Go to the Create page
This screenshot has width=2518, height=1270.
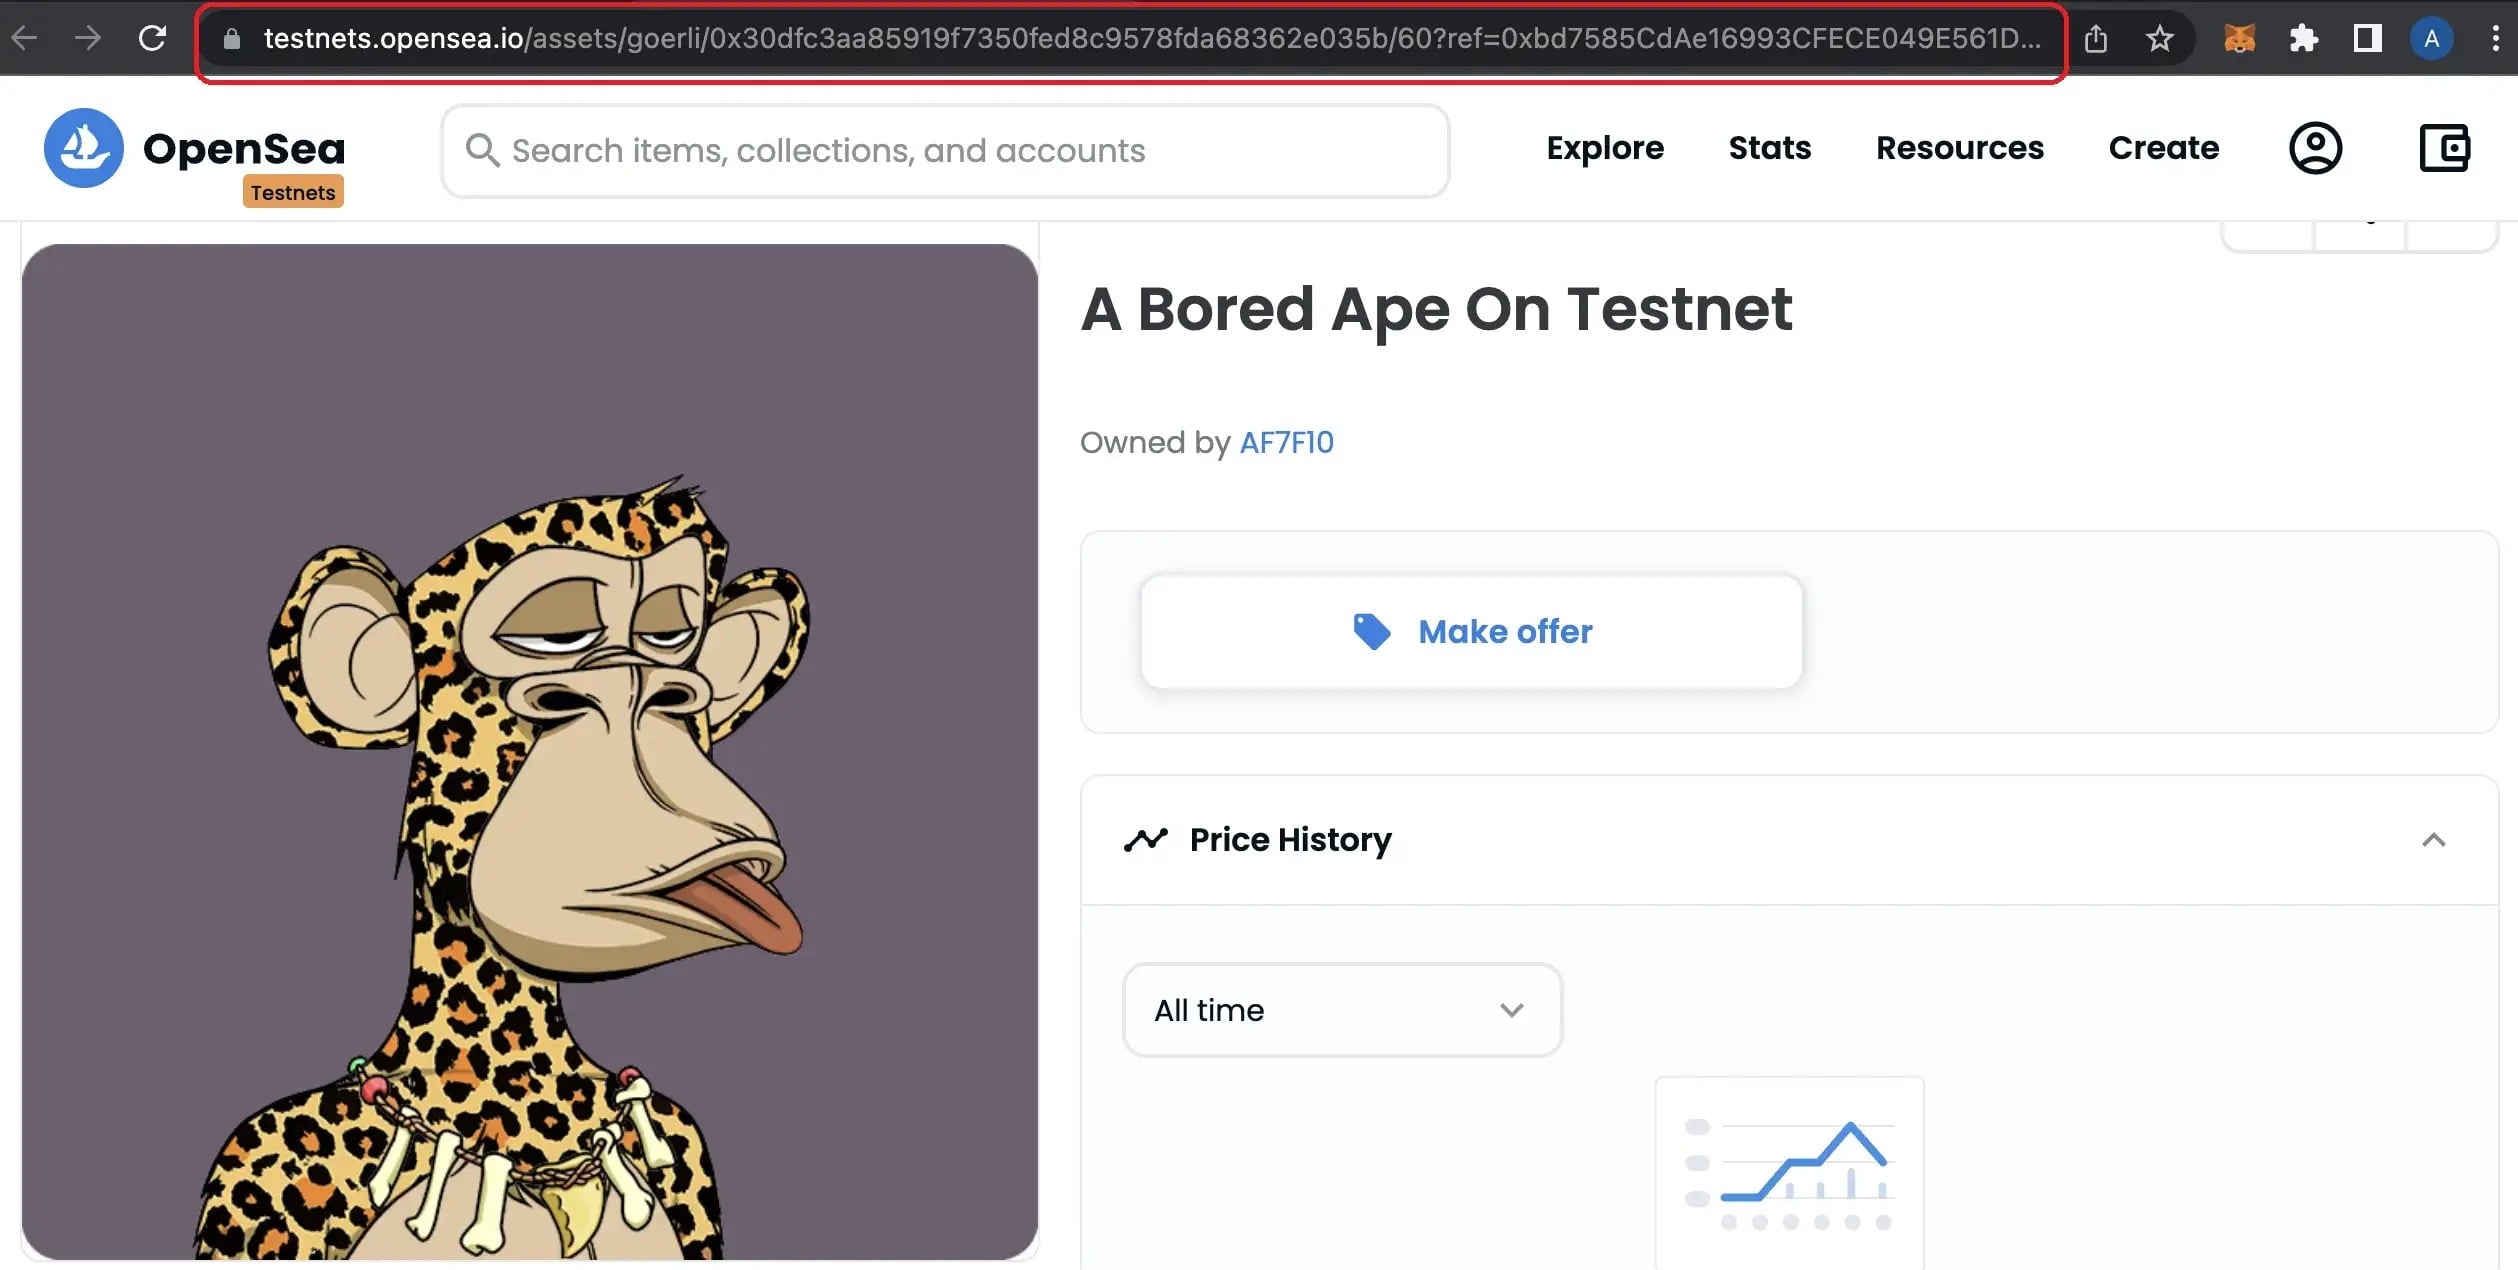click(x=2164, y=148)
